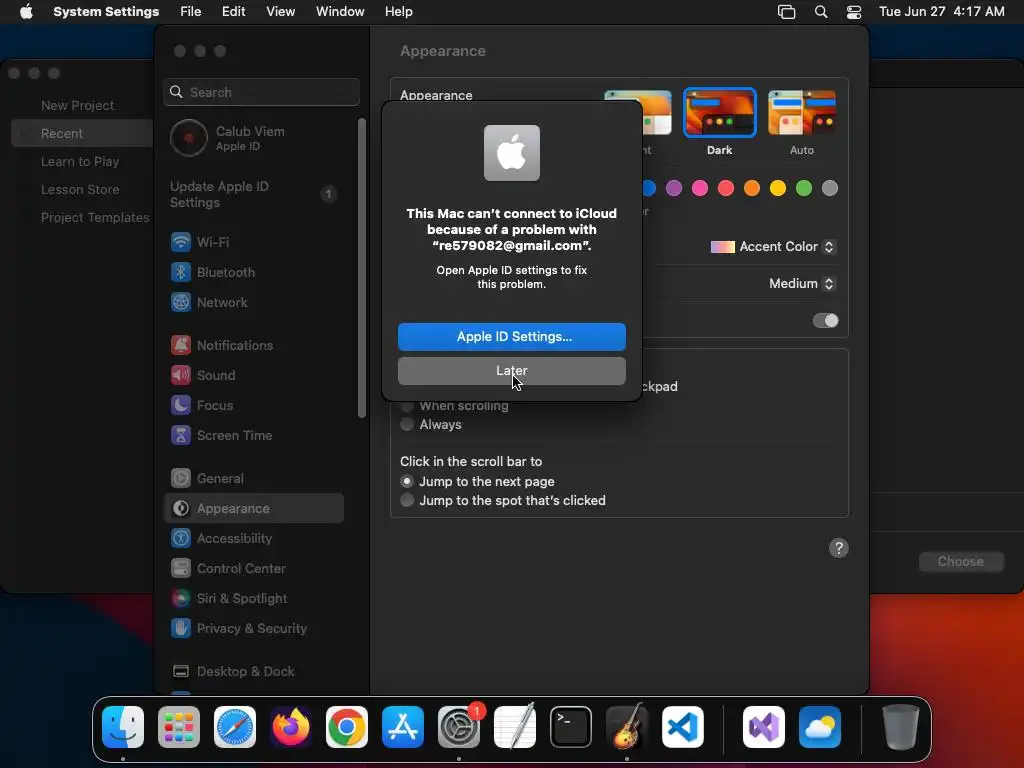Open Bluetooth icon in sidebar
Image resolution: width=1024 pixels, height=768 pixels.
click(x=181, y=272)
